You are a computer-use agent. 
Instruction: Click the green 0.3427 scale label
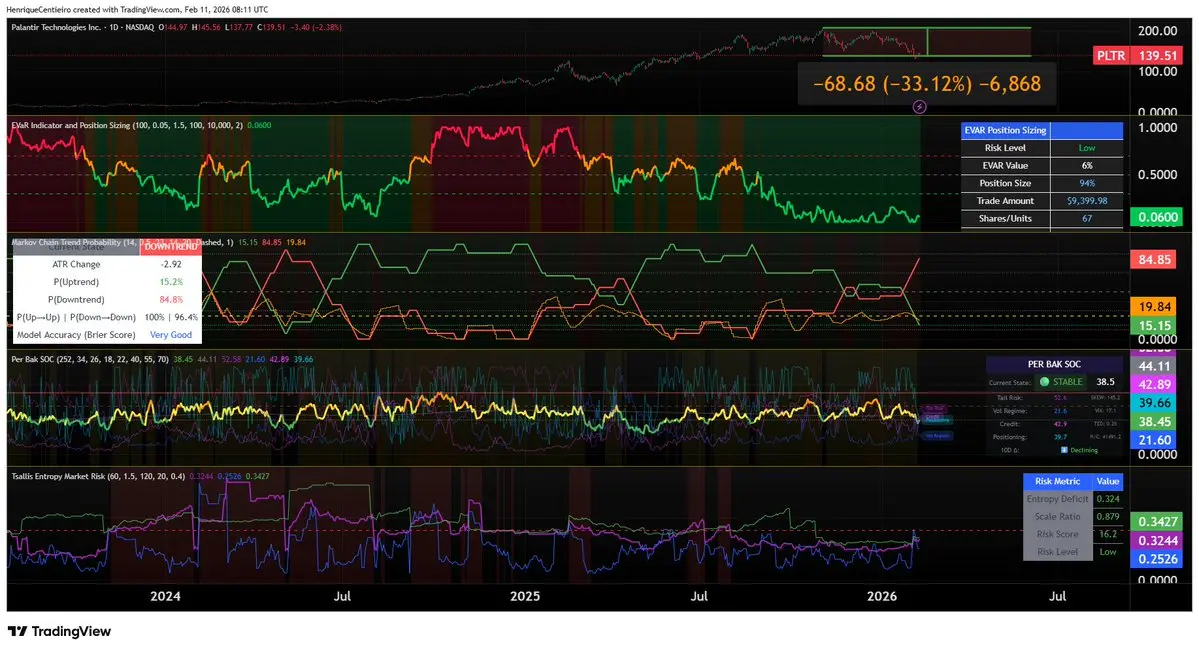(1157, 522)
